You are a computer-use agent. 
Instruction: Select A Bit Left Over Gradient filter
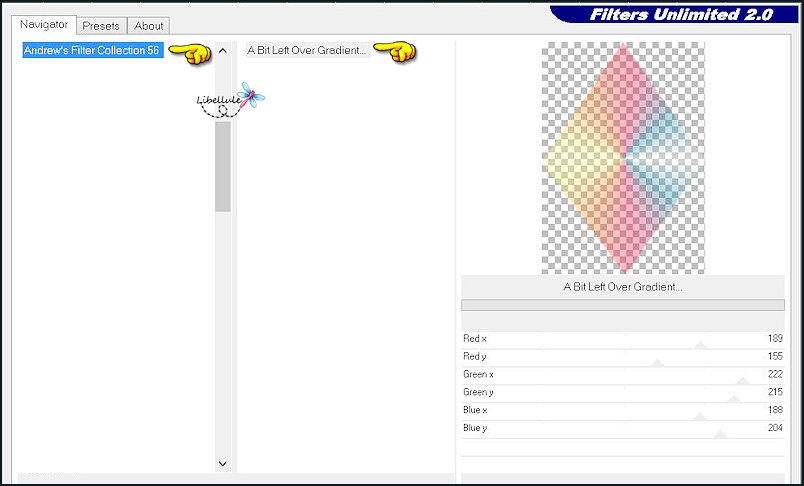(308, 50)
